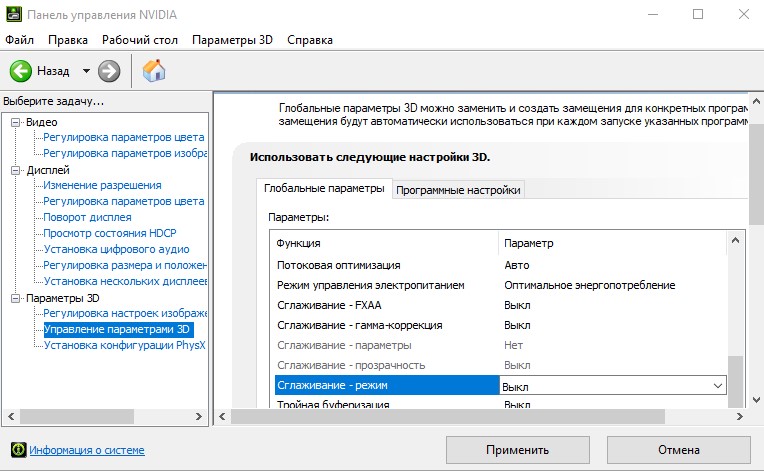Click main panel horizontal scroll right arrow
The image size is (764, 471).
coord(740,416)
